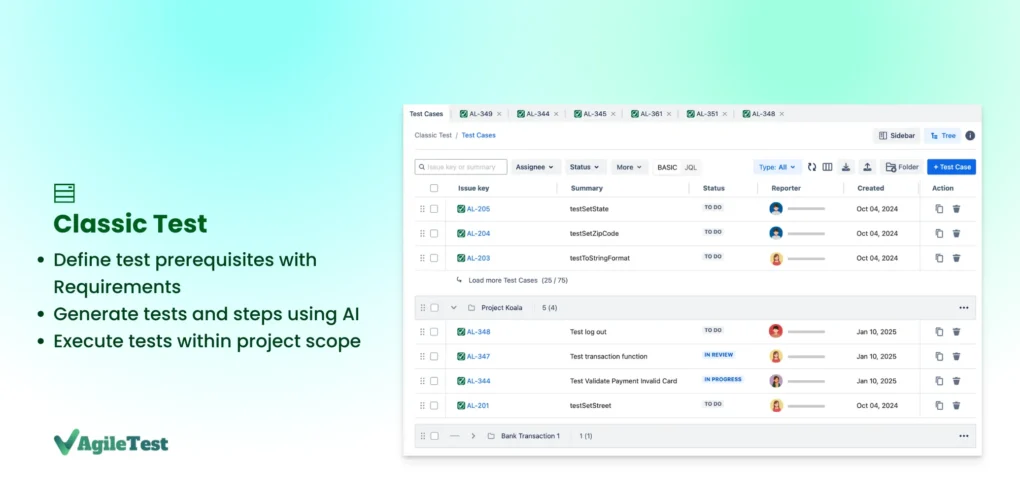The width and height of the screenshot is (1020, 499).
Task: Switch search mode to BASIC
Action: coord(667,167)
